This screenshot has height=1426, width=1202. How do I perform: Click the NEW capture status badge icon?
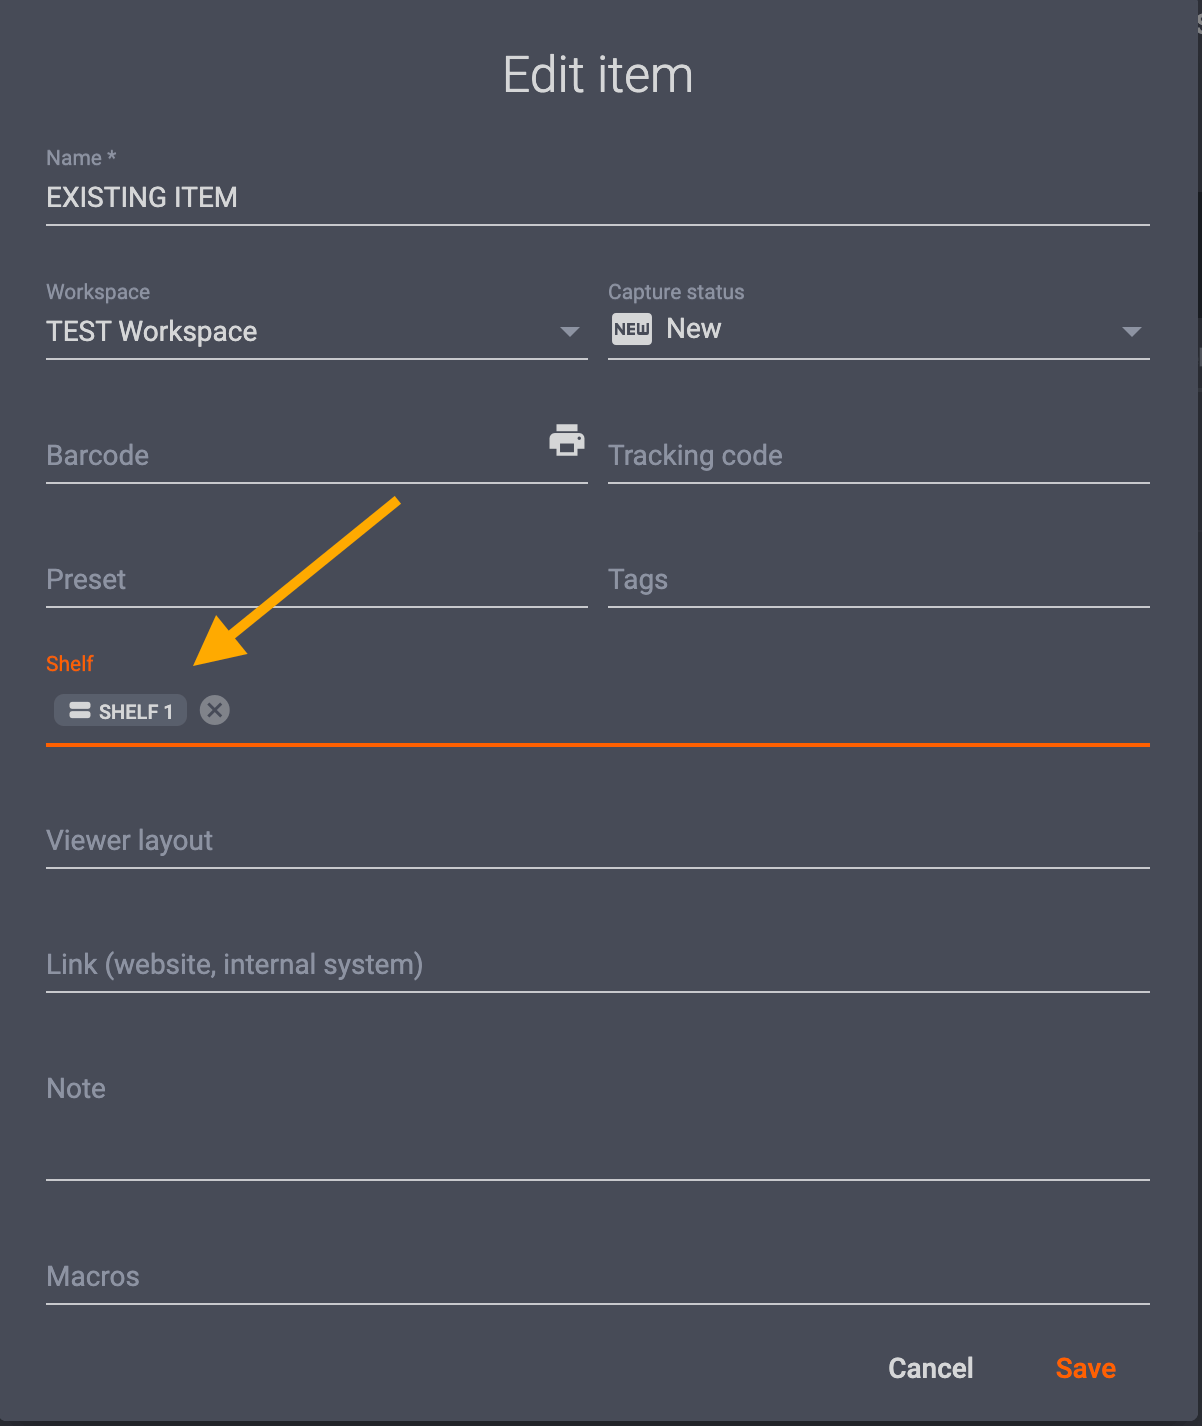(632, 329)
